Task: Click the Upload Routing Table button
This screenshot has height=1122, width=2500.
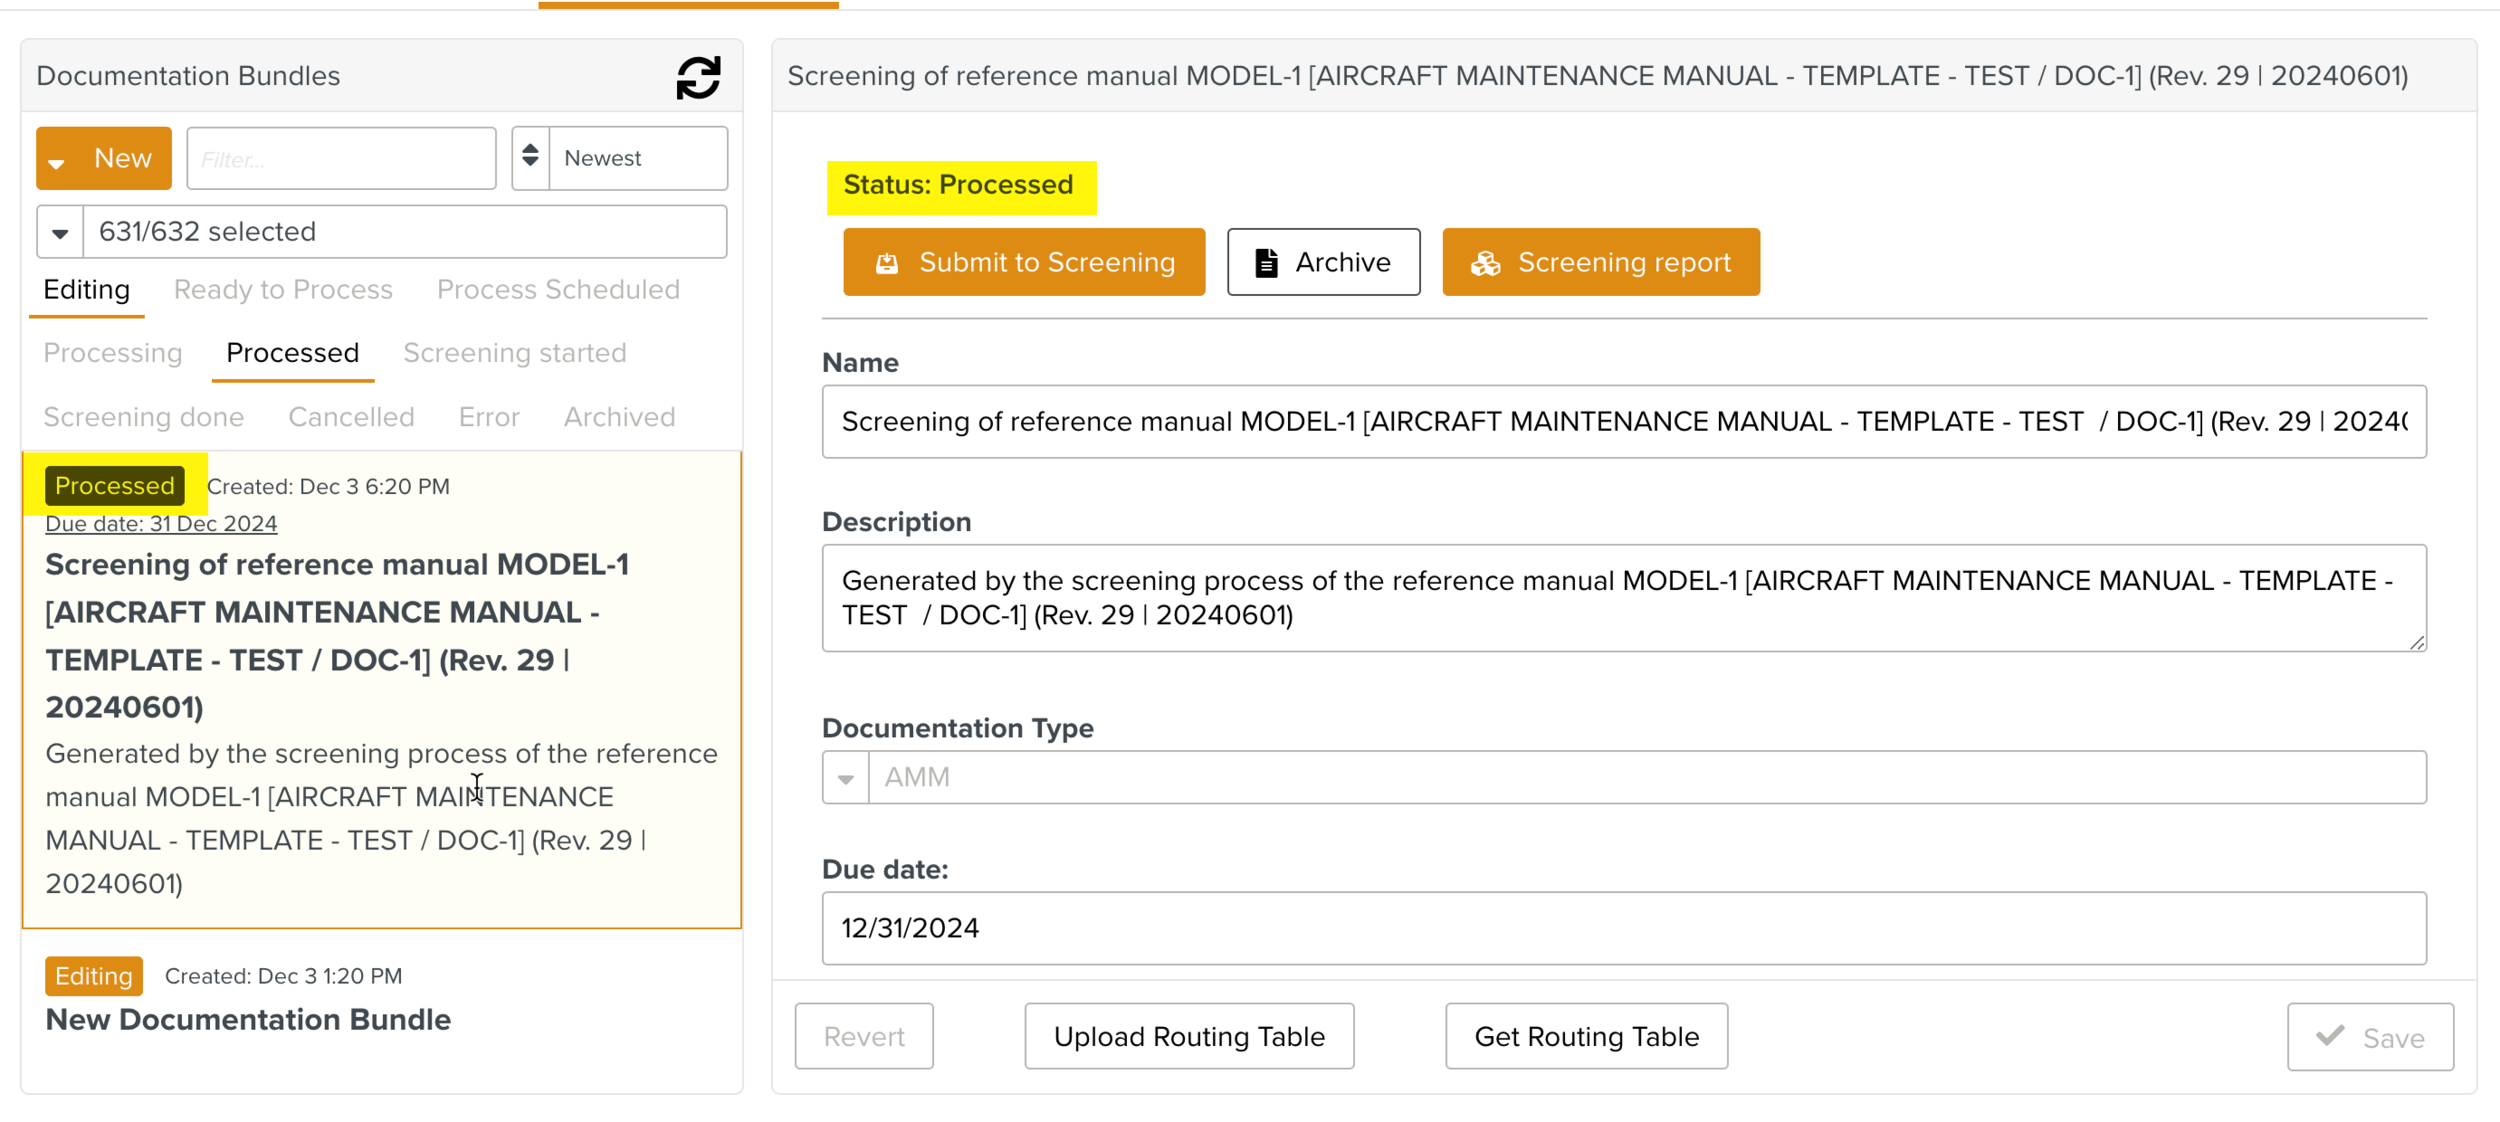Action: [1188, 1037]
